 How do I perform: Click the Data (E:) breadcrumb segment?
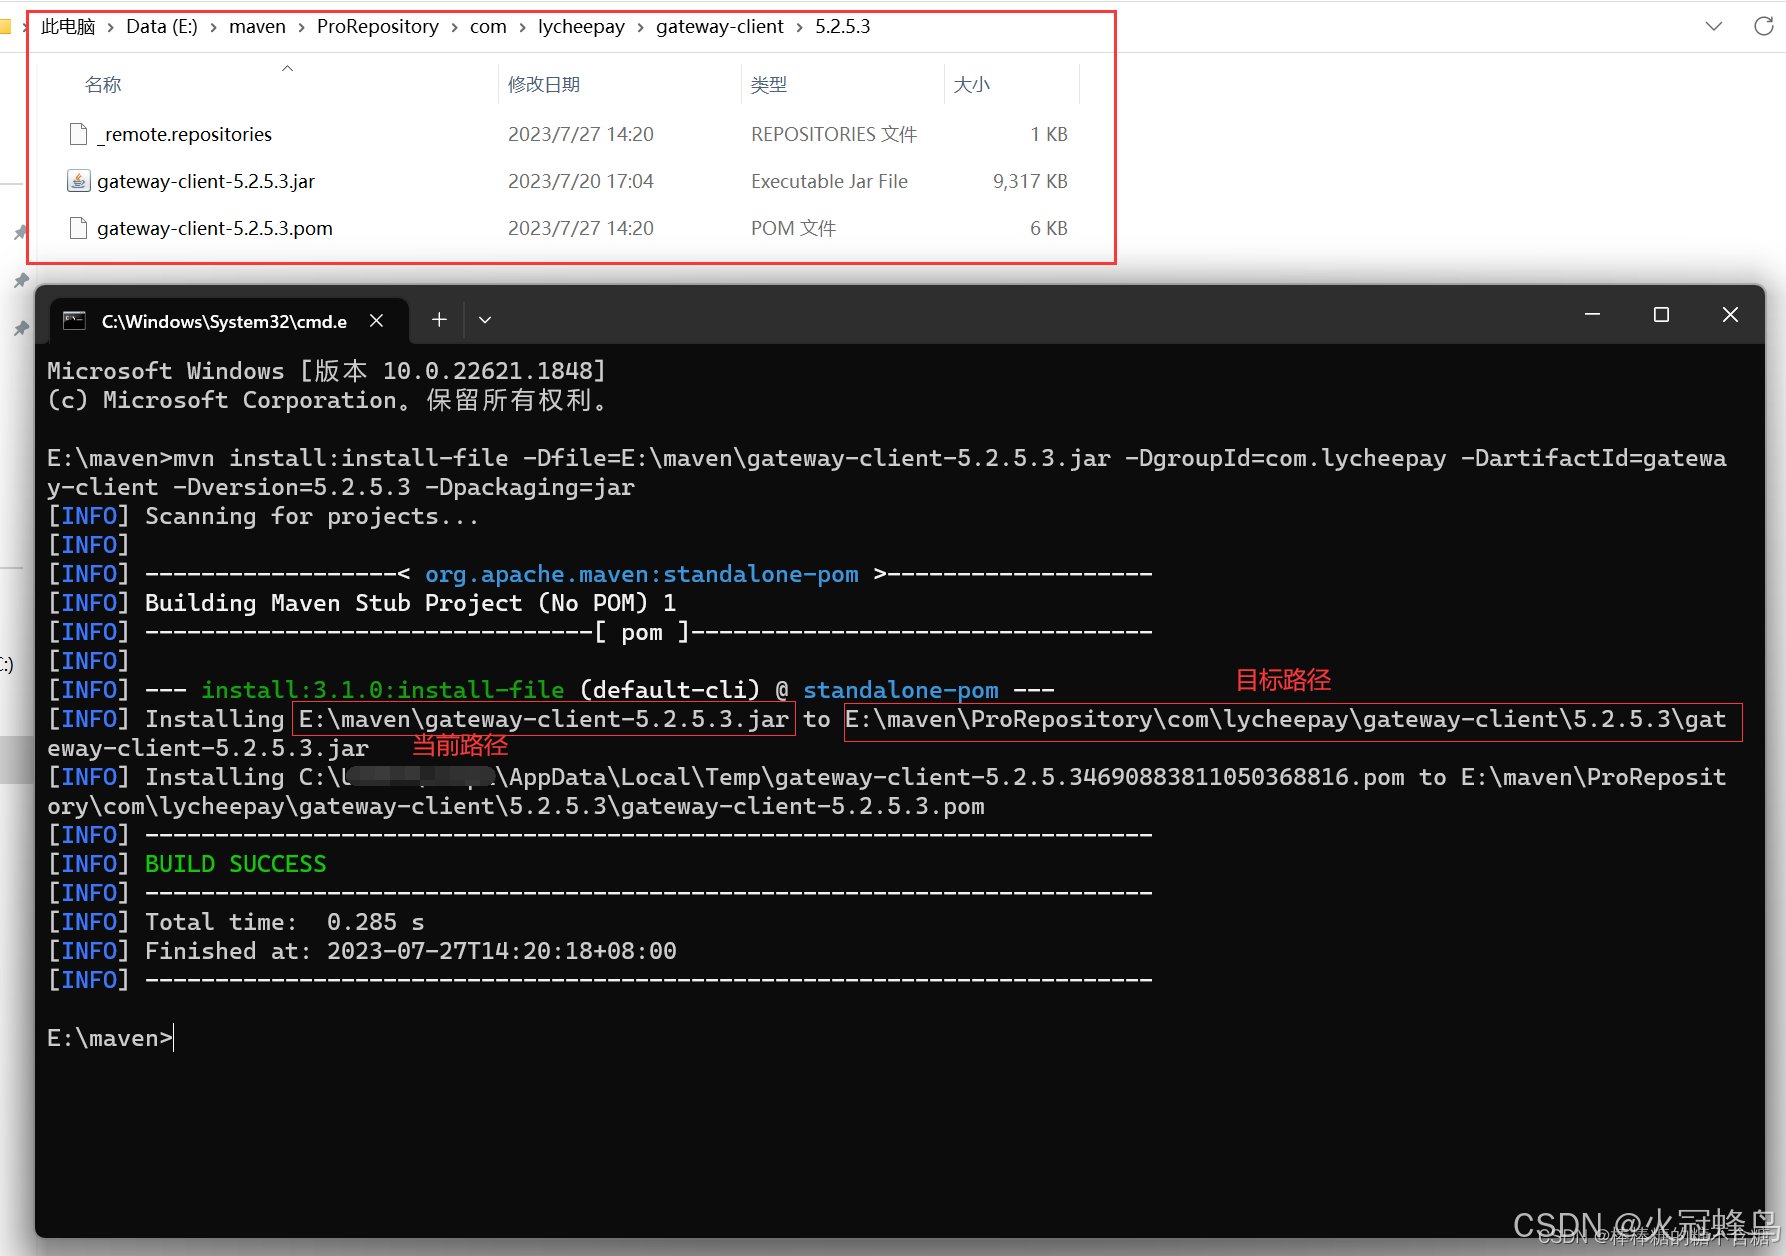162,27
